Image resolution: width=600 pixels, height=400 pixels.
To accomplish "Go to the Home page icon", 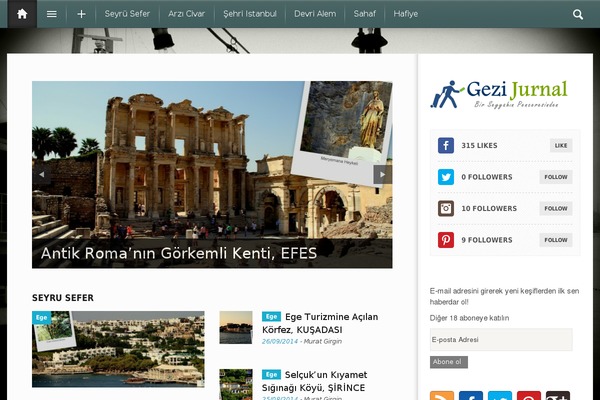I will [x=22, y=14].
